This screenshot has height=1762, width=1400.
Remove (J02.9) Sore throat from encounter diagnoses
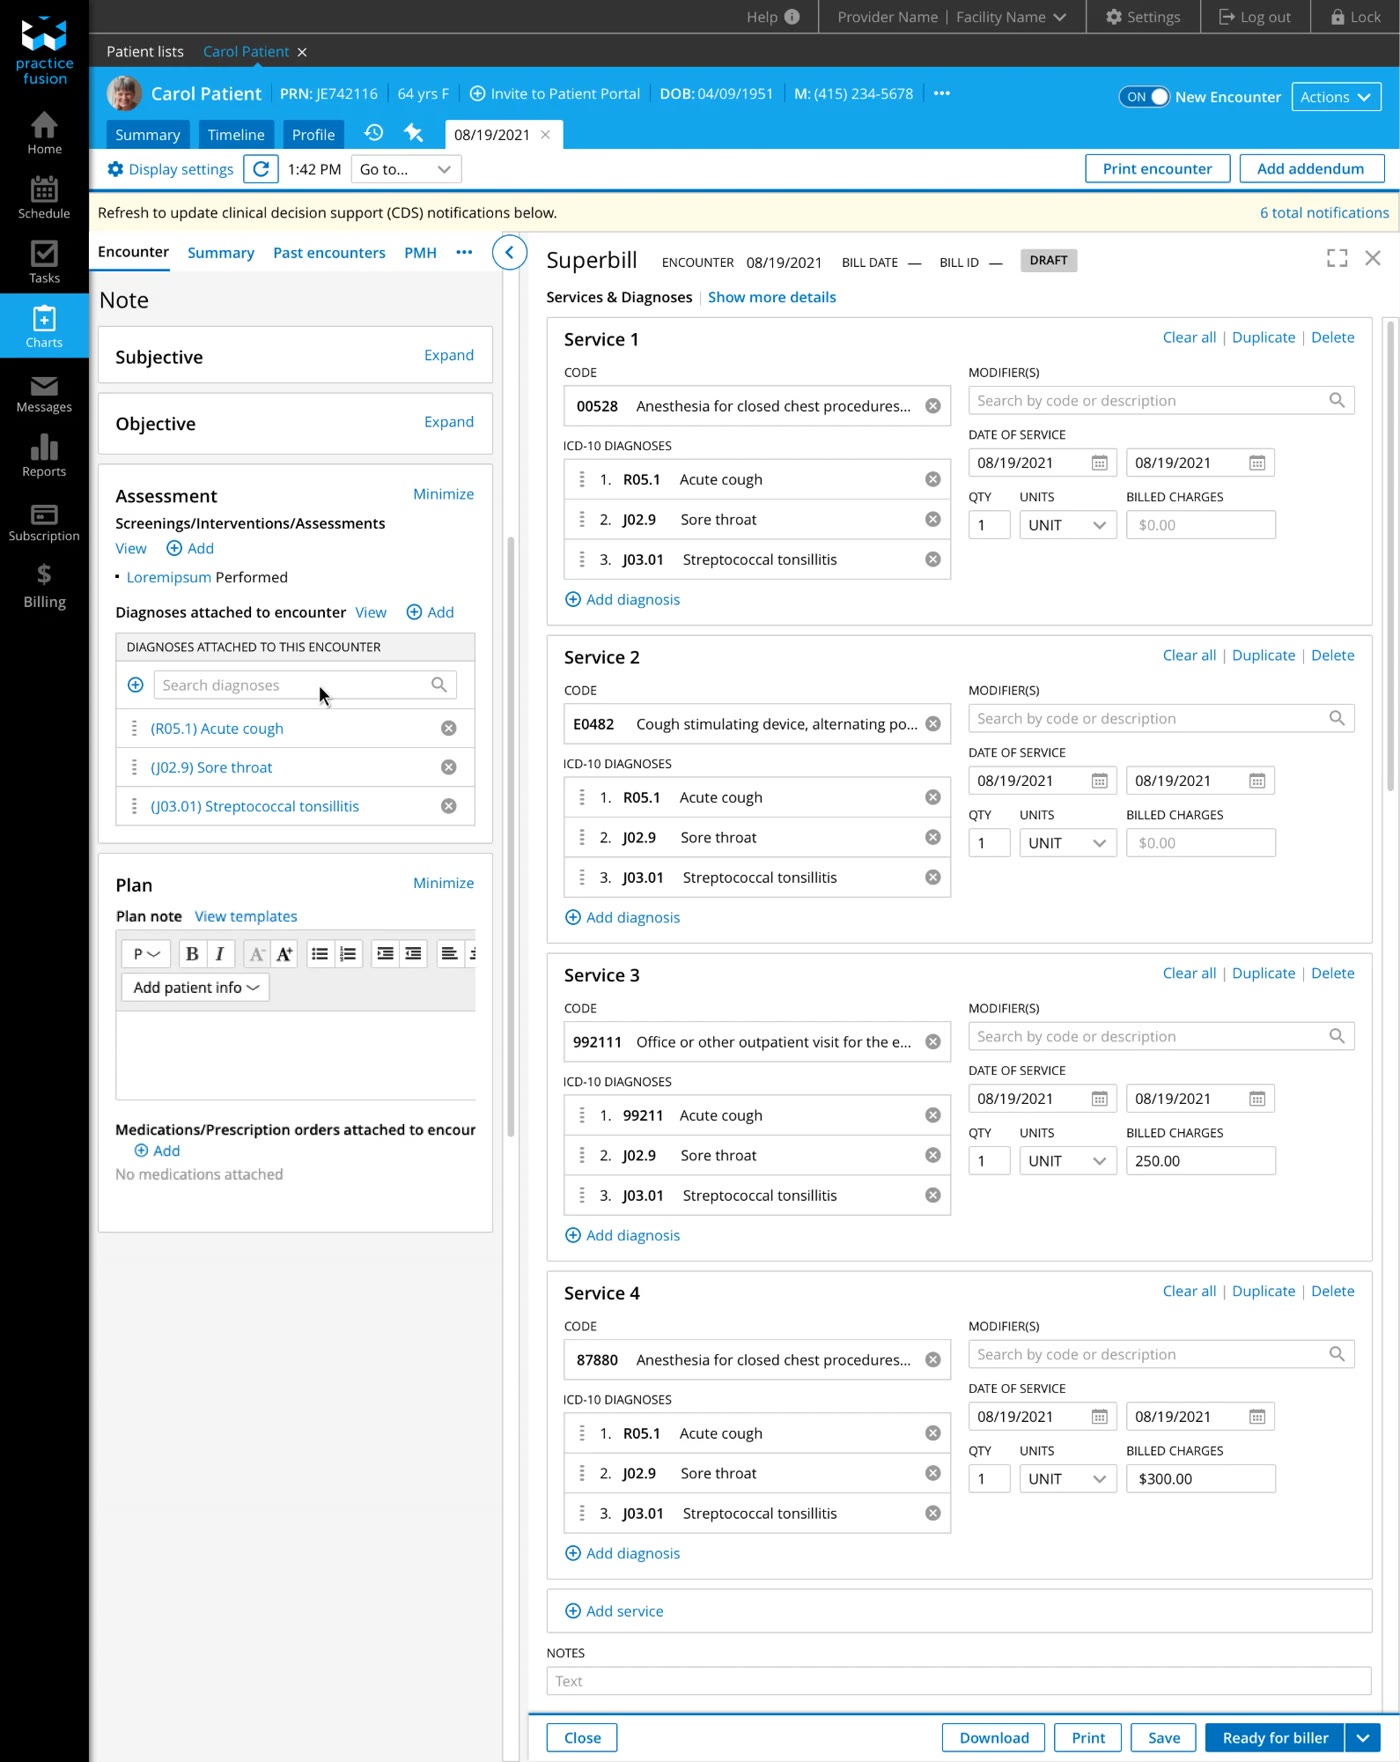(x=449, y=767)
